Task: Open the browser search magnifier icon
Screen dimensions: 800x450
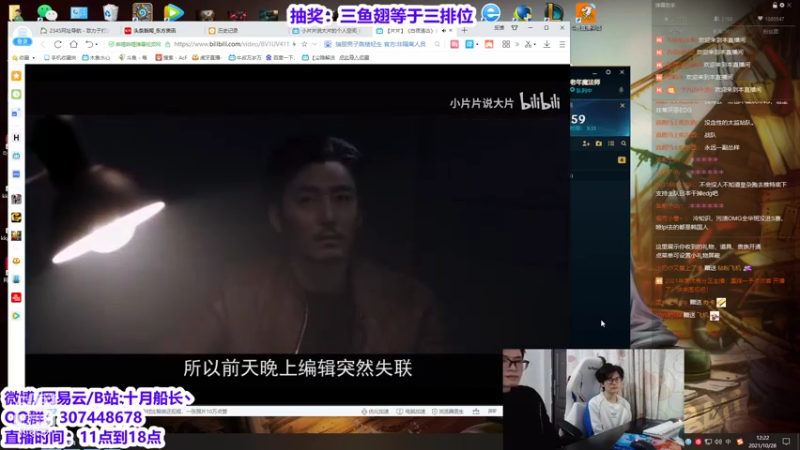Action: tap(437, 44)
